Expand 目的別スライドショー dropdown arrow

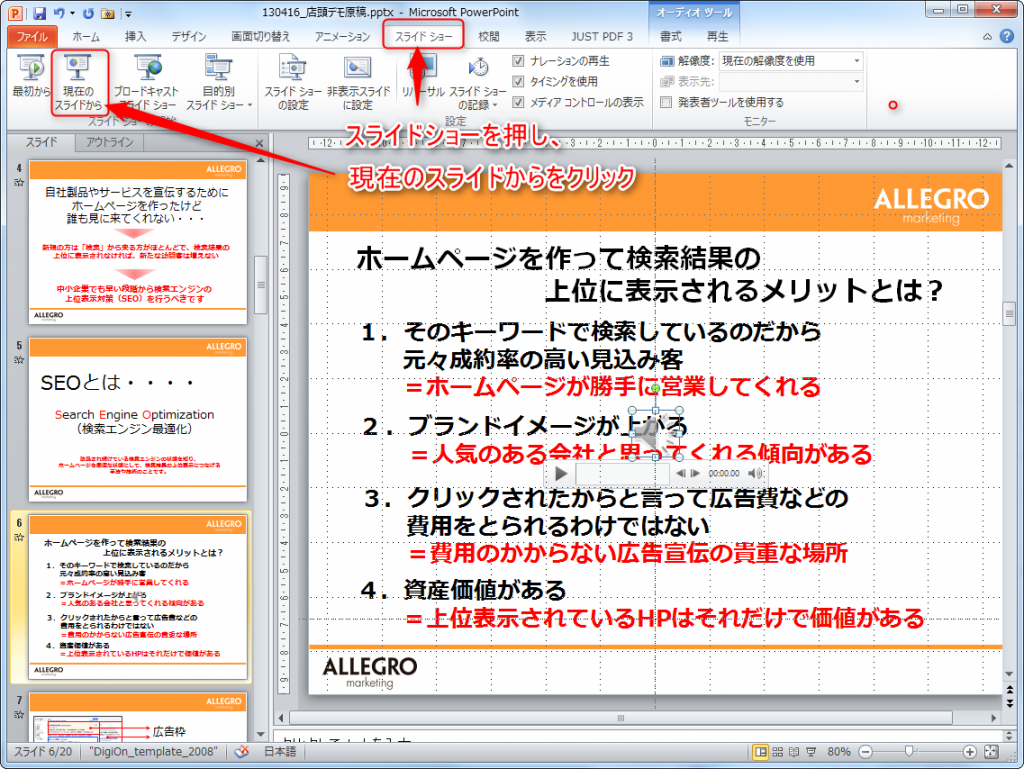(249, 105)
